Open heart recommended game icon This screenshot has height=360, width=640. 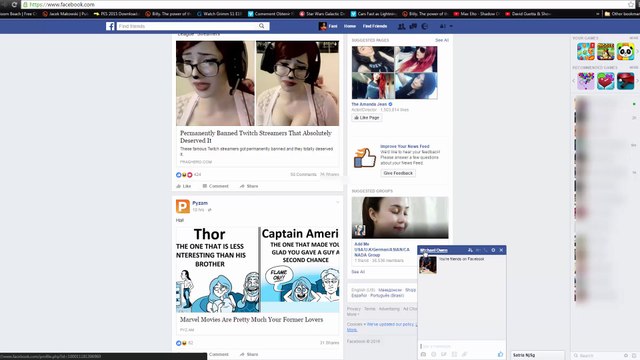coord(605,81)
